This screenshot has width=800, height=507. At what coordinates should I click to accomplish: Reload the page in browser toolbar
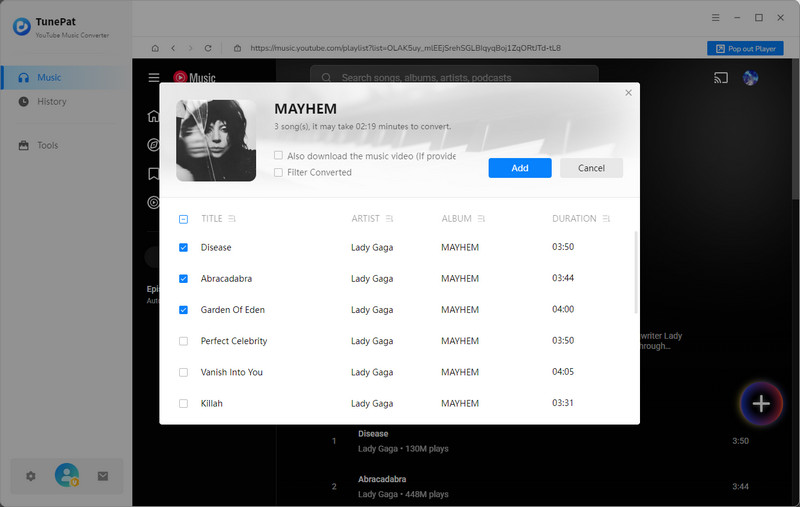pyautogui.click(x=208, y=48)
